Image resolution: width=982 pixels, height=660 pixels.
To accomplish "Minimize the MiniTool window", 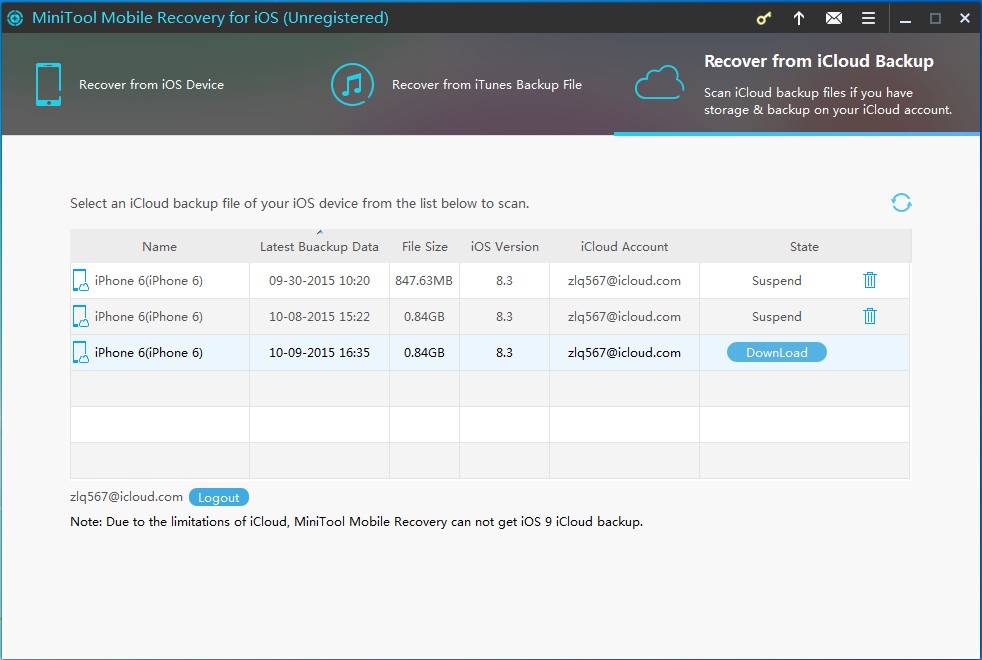I will pos(905,19).
